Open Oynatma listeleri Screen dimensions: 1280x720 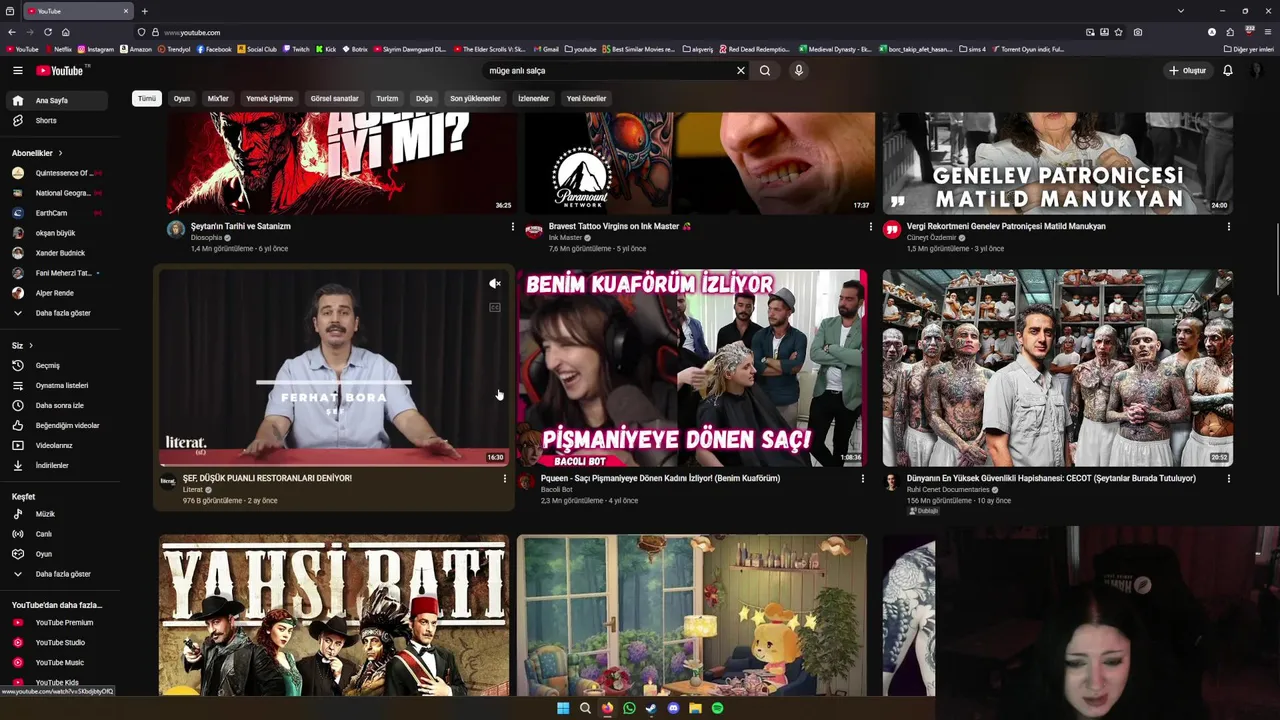tap(56, 385)
